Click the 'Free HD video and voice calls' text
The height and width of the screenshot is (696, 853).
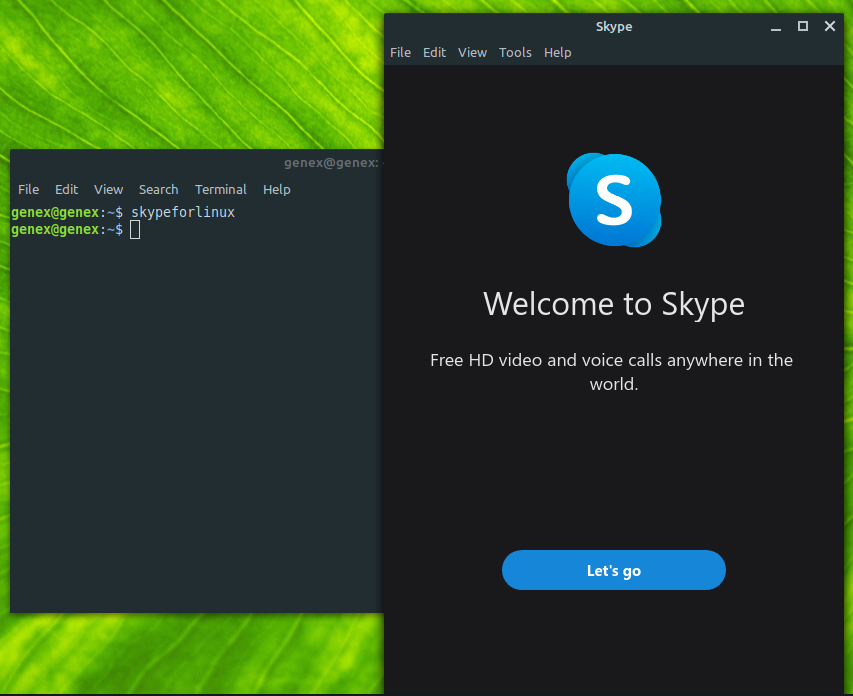[611, 372]
